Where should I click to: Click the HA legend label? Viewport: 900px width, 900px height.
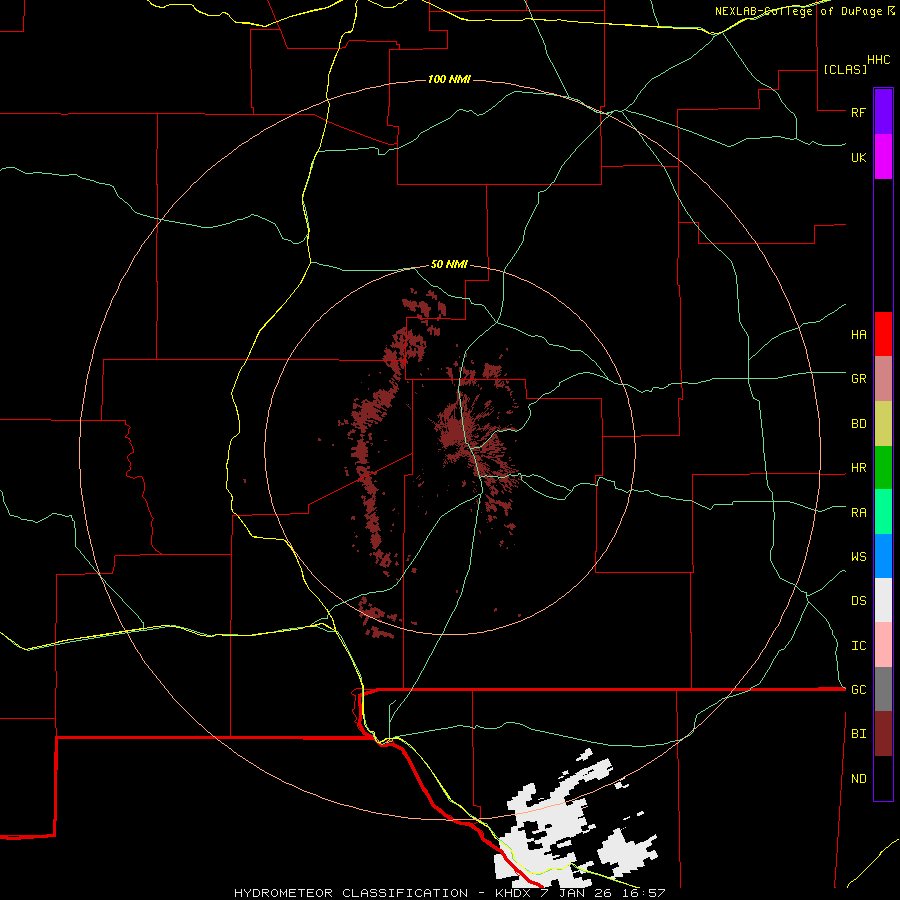[858, 335]
